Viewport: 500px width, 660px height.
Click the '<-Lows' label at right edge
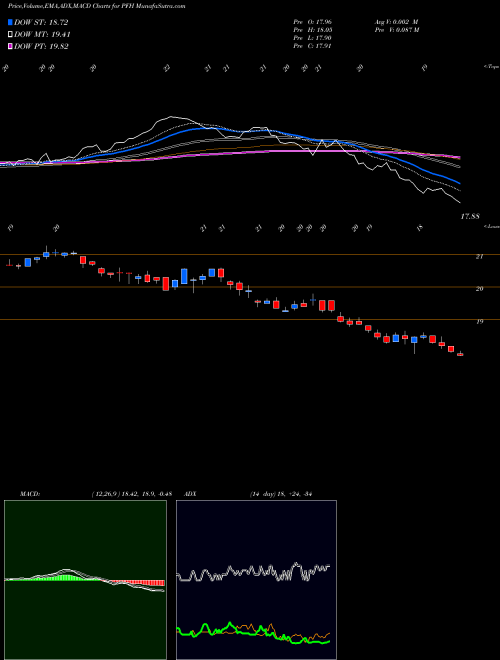pyautogui.click(x=491, y=226)
